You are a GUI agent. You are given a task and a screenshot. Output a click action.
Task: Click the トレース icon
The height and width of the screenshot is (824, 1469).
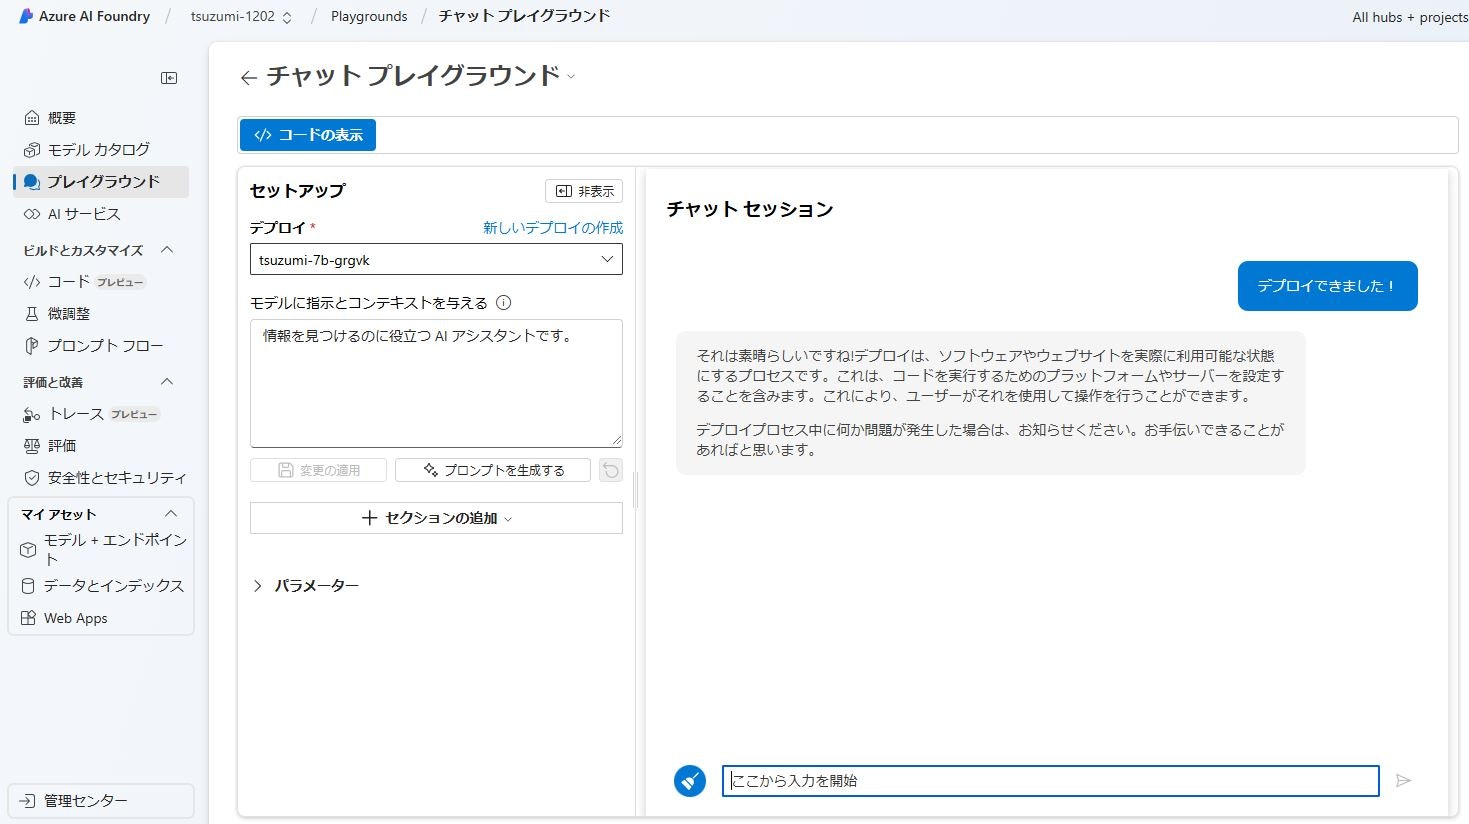click(32, 414)
